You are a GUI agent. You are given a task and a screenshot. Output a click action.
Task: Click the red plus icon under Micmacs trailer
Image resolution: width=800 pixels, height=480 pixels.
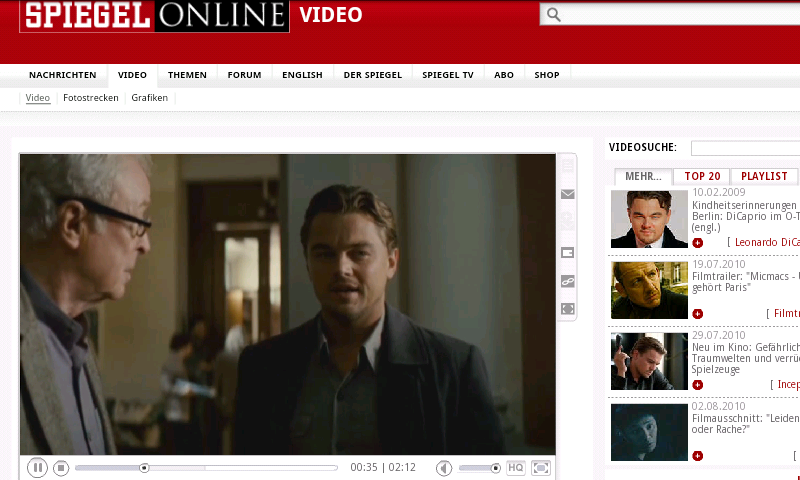[697, 314]
